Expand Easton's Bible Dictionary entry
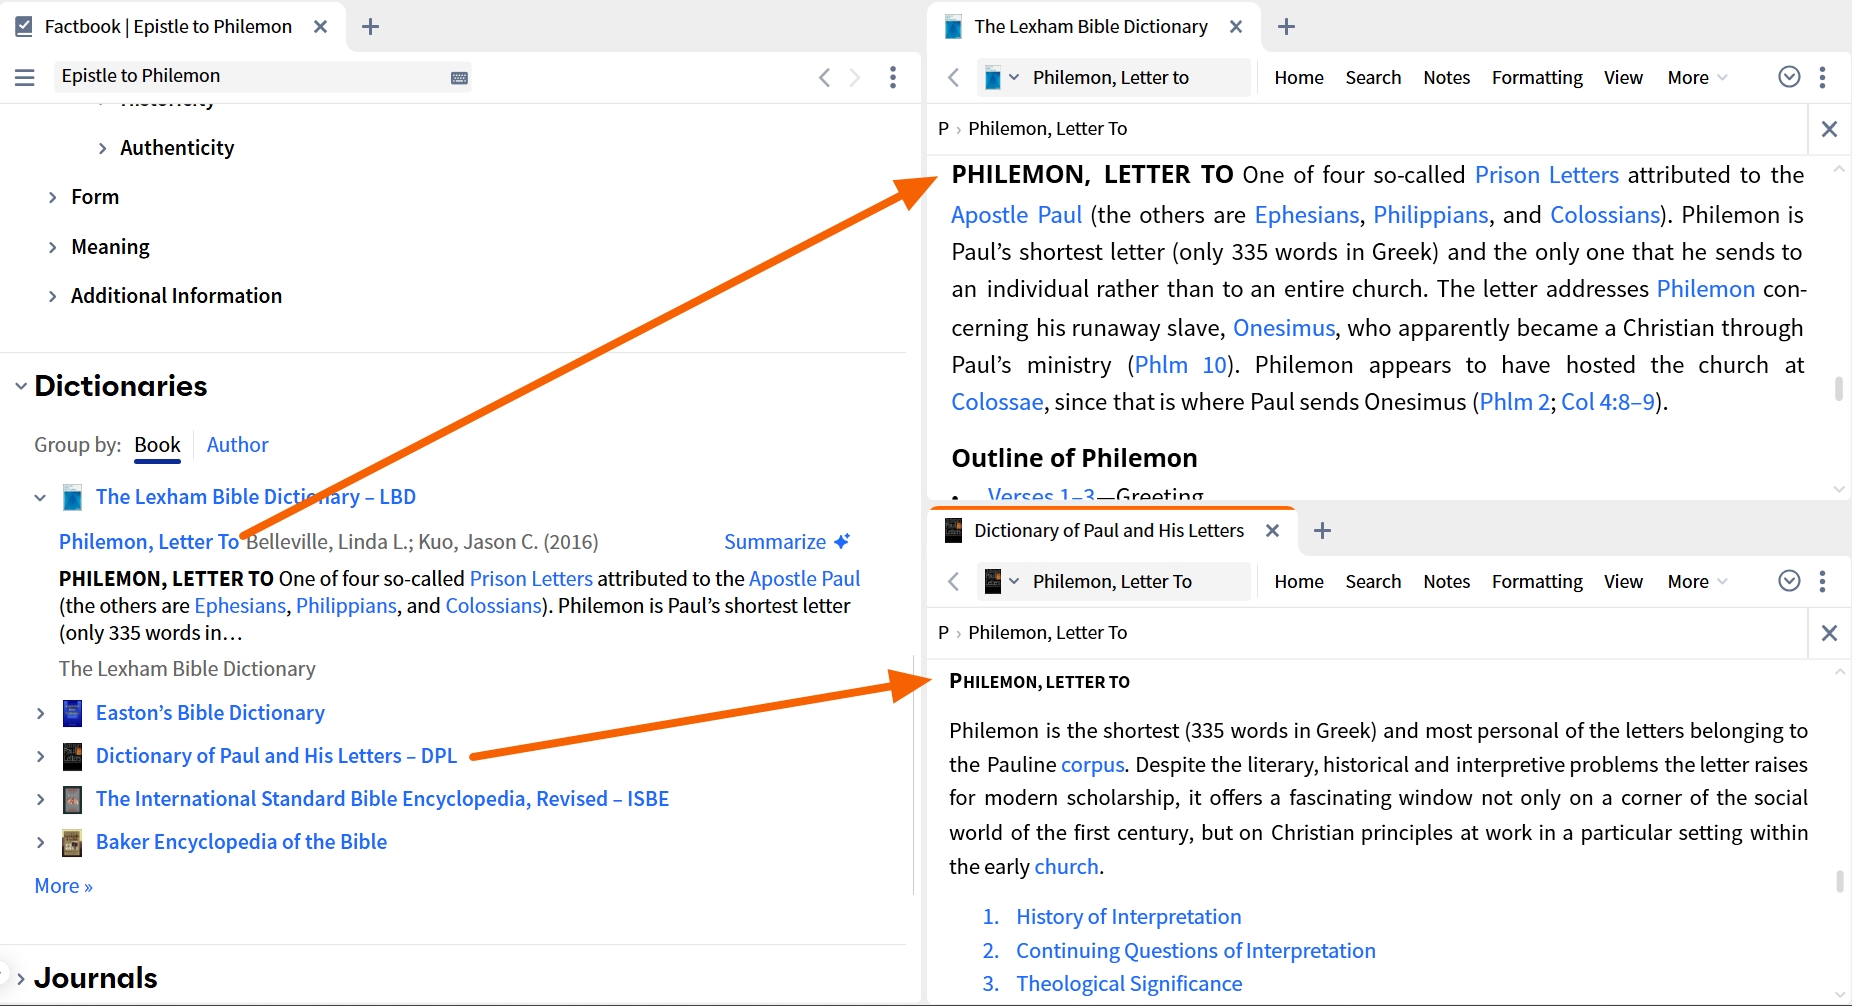This screenshot has height=1006, width=1852. (x=40, y=713)
